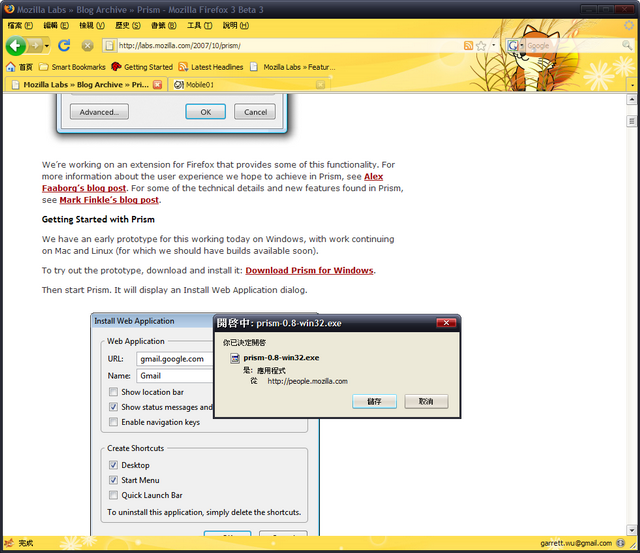Close the prism-0.8-win32.exe download dialog
Viewport: 640px width, 553px height.
446,323
